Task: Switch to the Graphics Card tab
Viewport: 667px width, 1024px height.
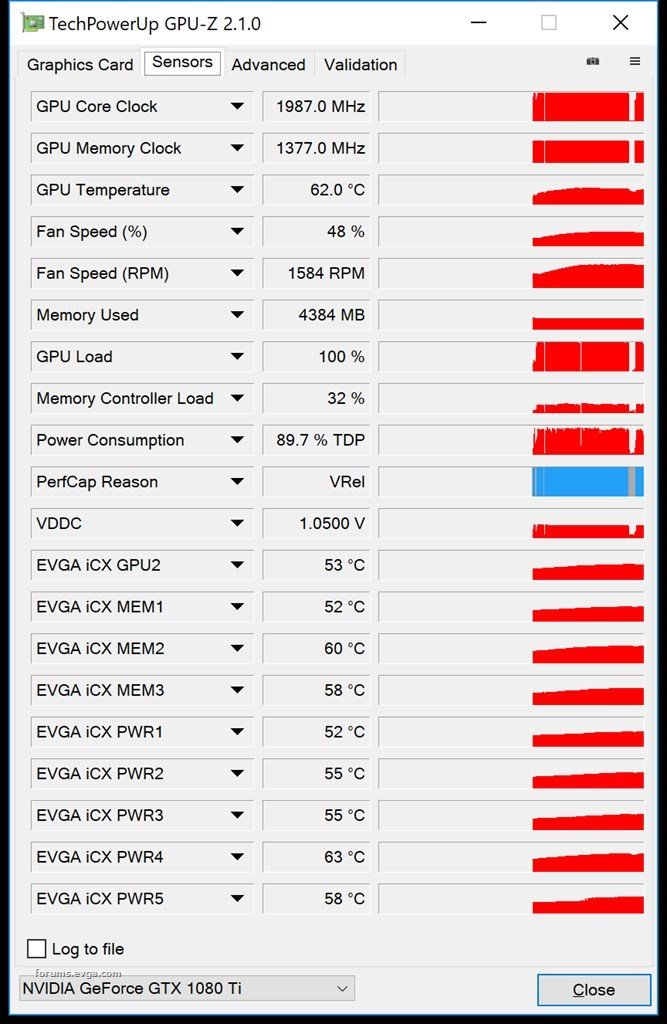Action: point(80,65)
